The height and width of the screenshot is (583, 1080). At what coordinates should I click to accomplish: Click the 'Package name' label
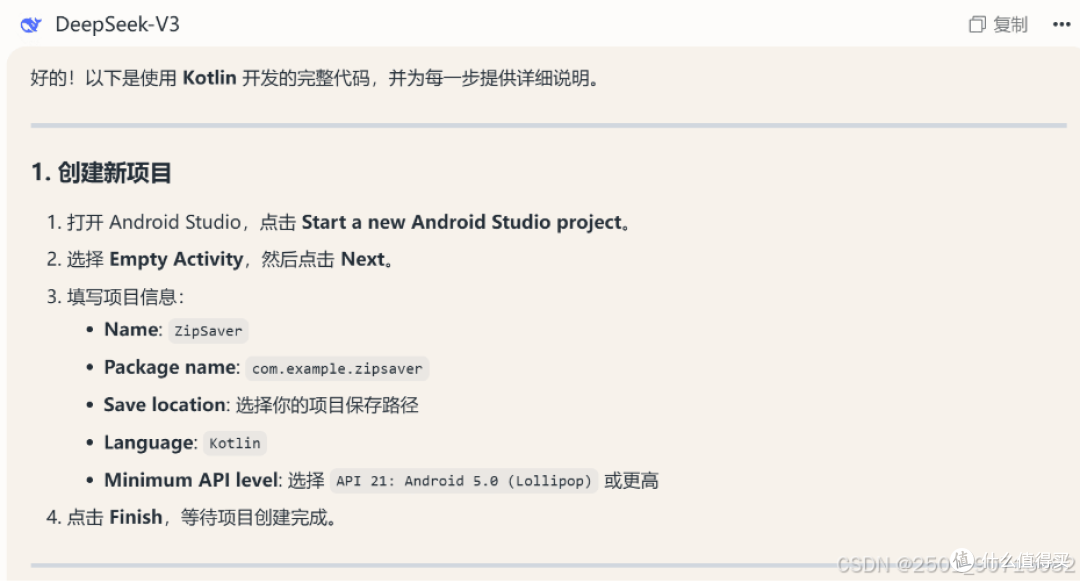click(171, 367)
